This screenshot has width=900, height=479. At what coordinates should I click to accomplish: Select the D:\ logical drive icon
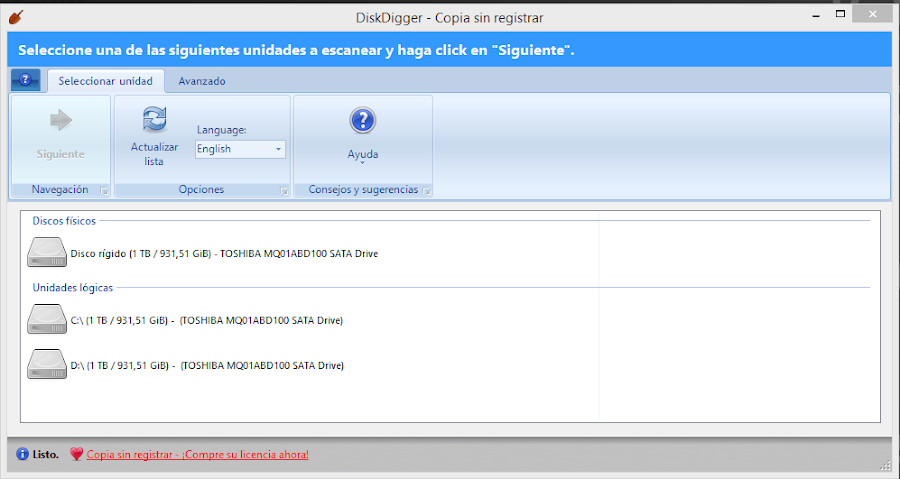47,364
